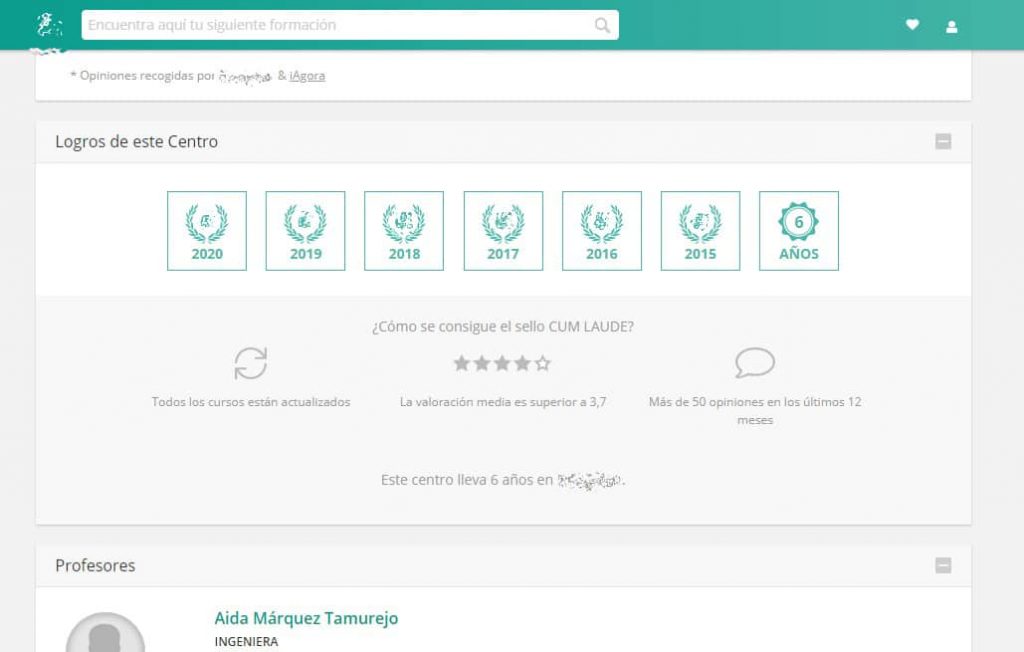Viewport: 1024px width, 652px height.
Task: Select the Cum Laude 2016 seal
Action: click(x=602, y=230)
